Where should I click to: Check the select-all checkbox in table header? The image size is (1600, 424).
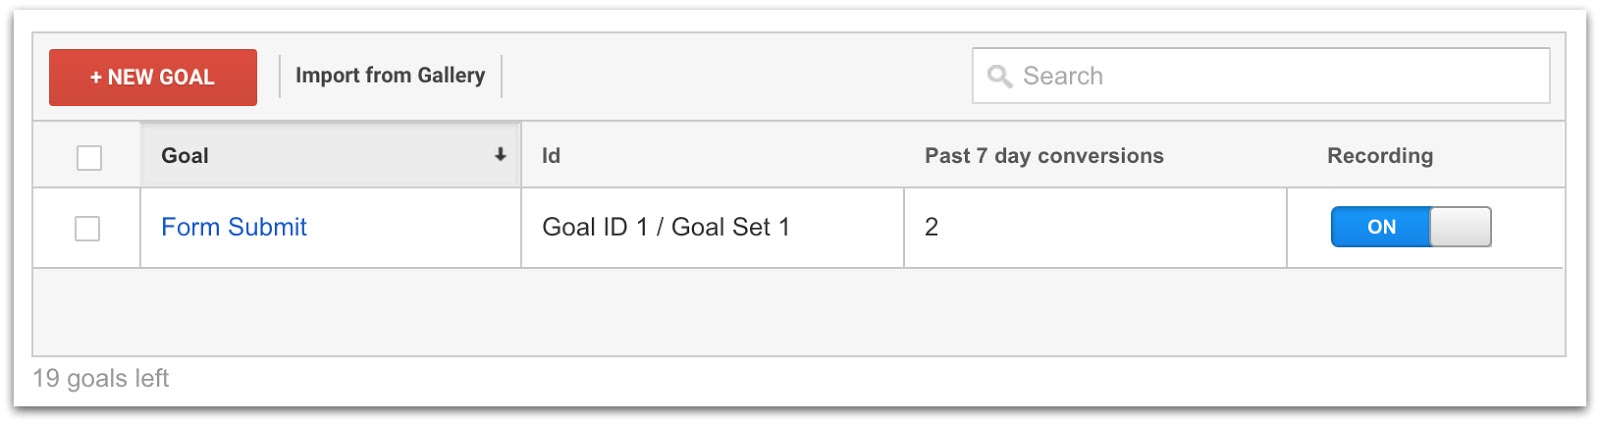89,157
